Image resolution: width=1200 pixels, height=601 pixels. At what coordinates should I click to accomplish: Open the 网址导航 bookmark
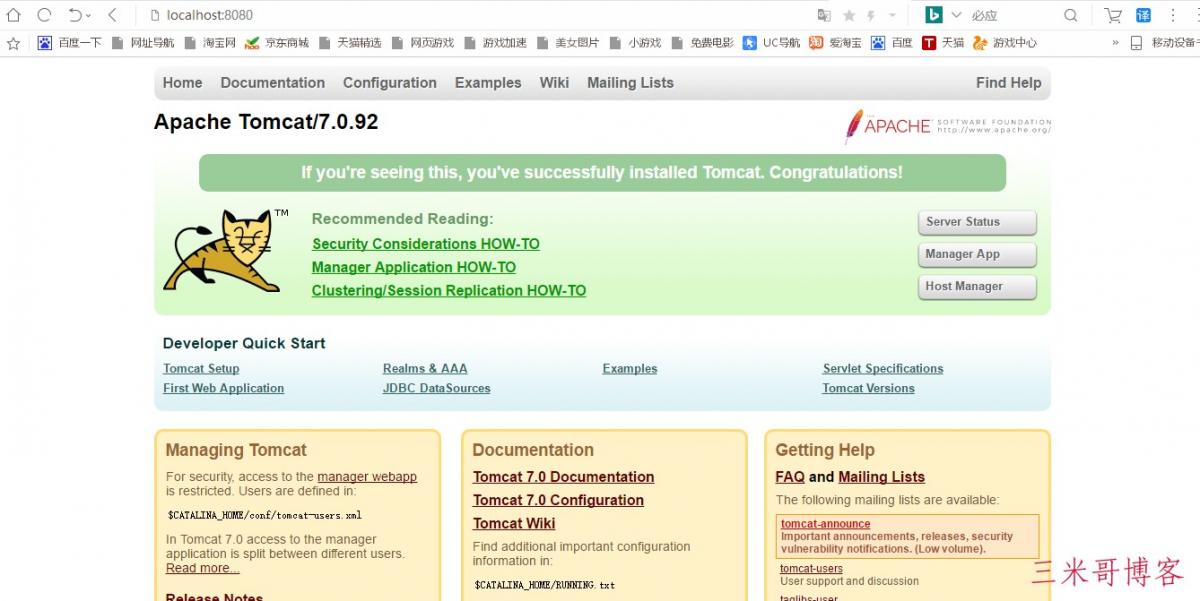[x=143, y=43]
